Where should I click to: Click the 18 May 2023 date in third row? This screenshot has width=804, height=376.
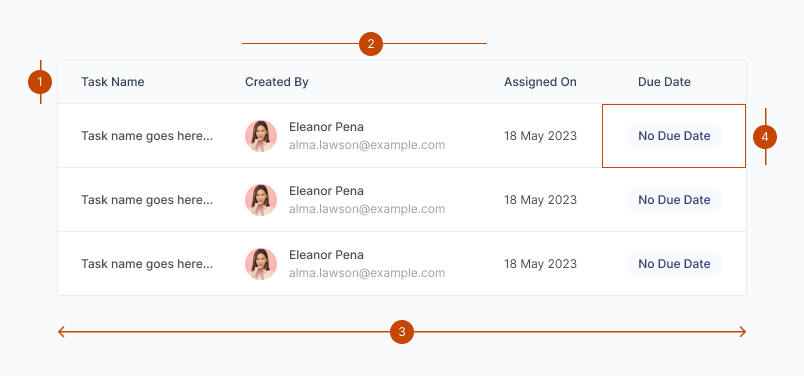pyautogui.click(x=540, y=264)
